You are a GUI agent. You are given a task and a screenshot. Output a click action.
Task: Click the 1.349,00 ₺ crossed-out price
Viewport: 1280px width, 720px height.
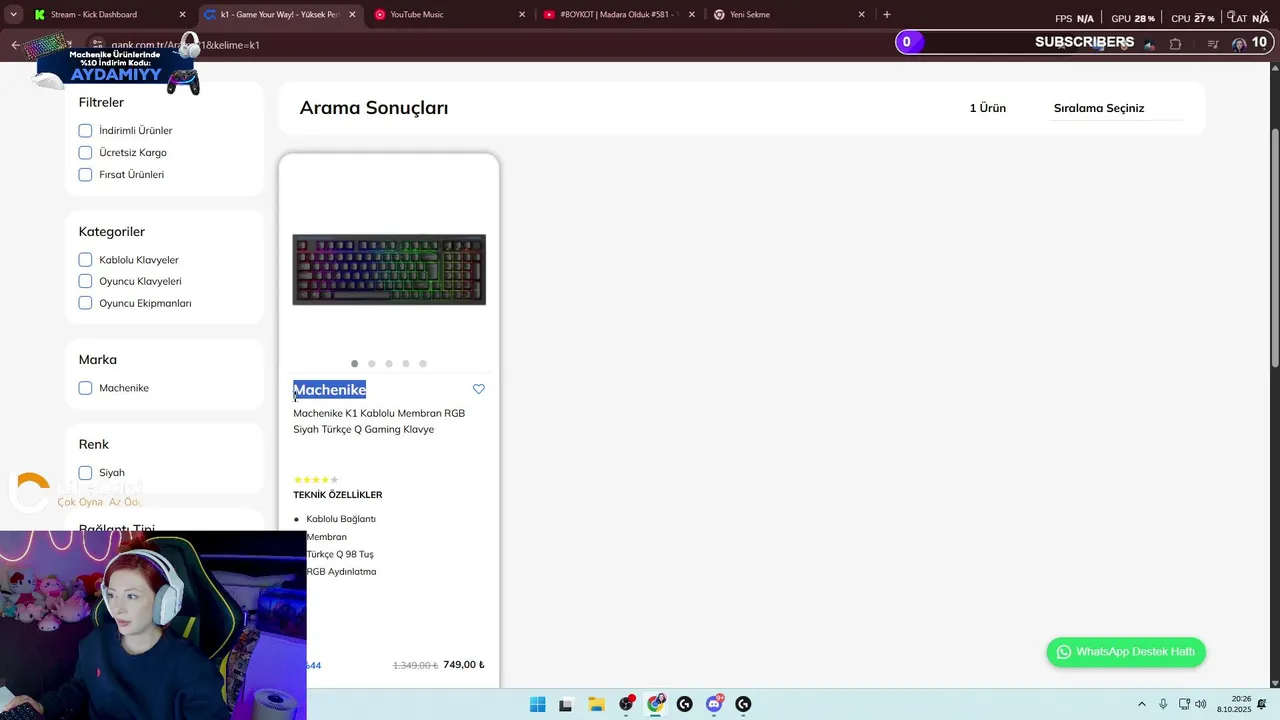coord(415,665)
